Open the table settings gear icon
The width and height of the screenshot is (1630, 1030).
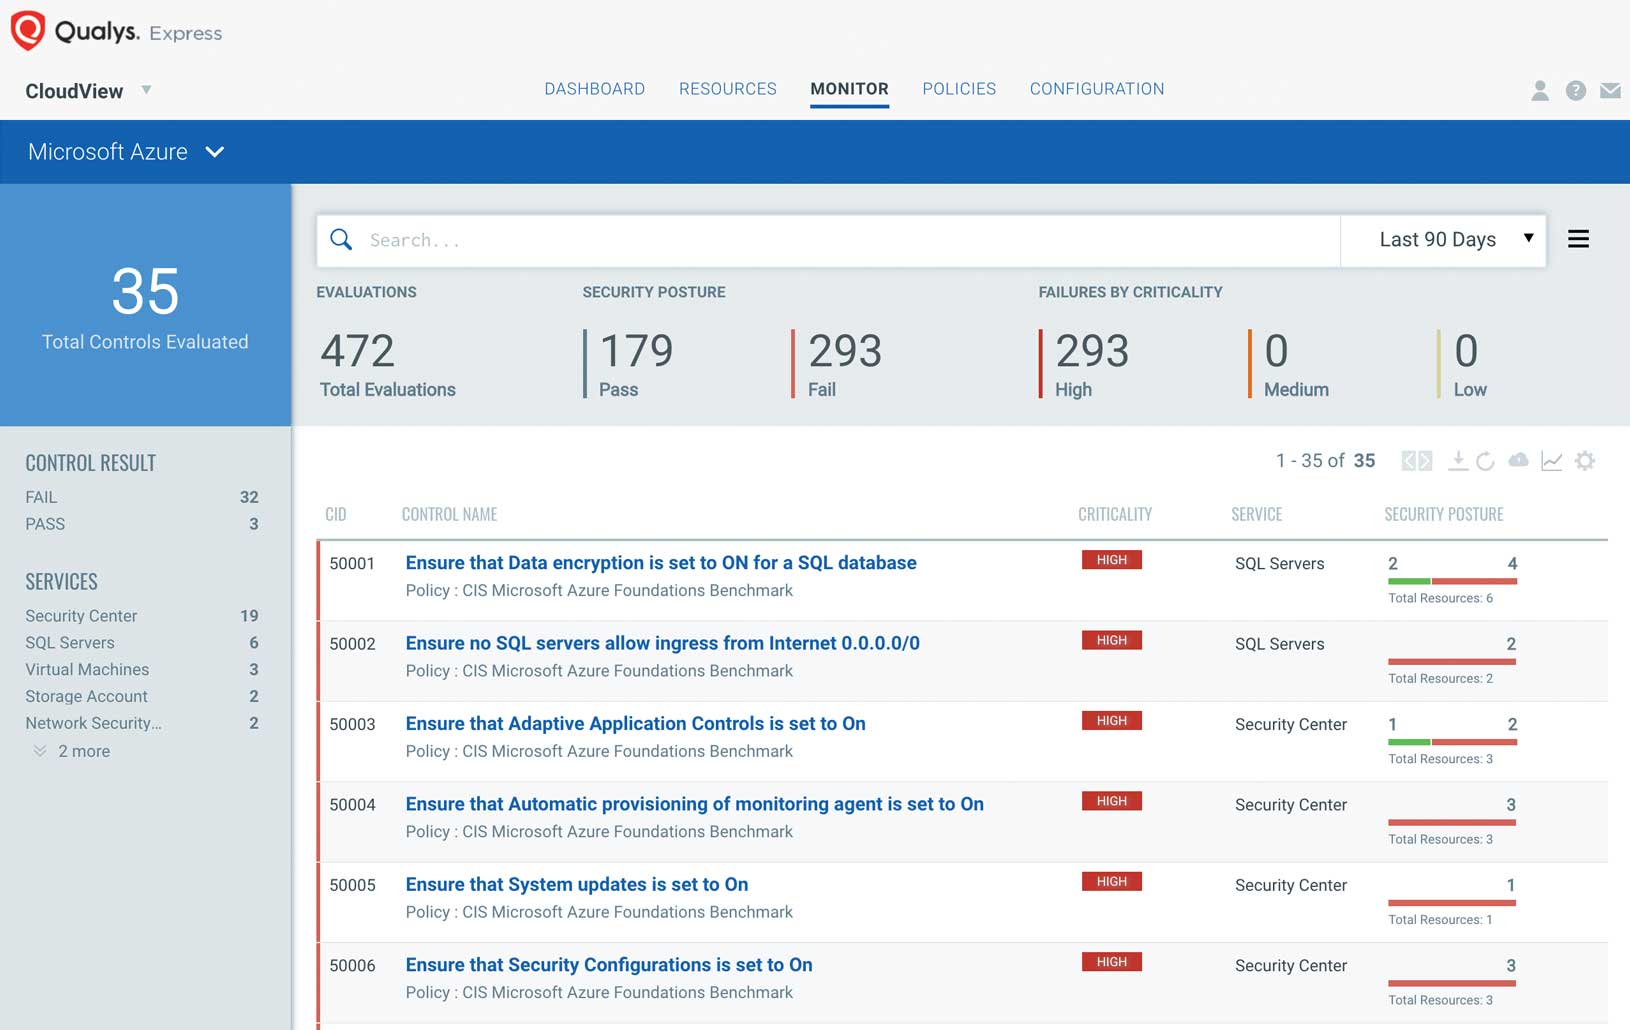(x=1585, y=460)
